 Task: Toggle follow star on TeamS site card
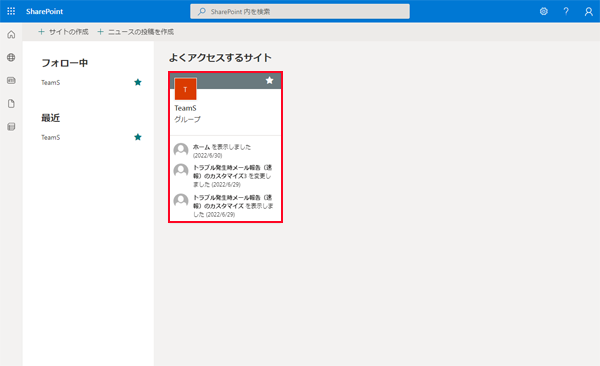tap(269, 80)
